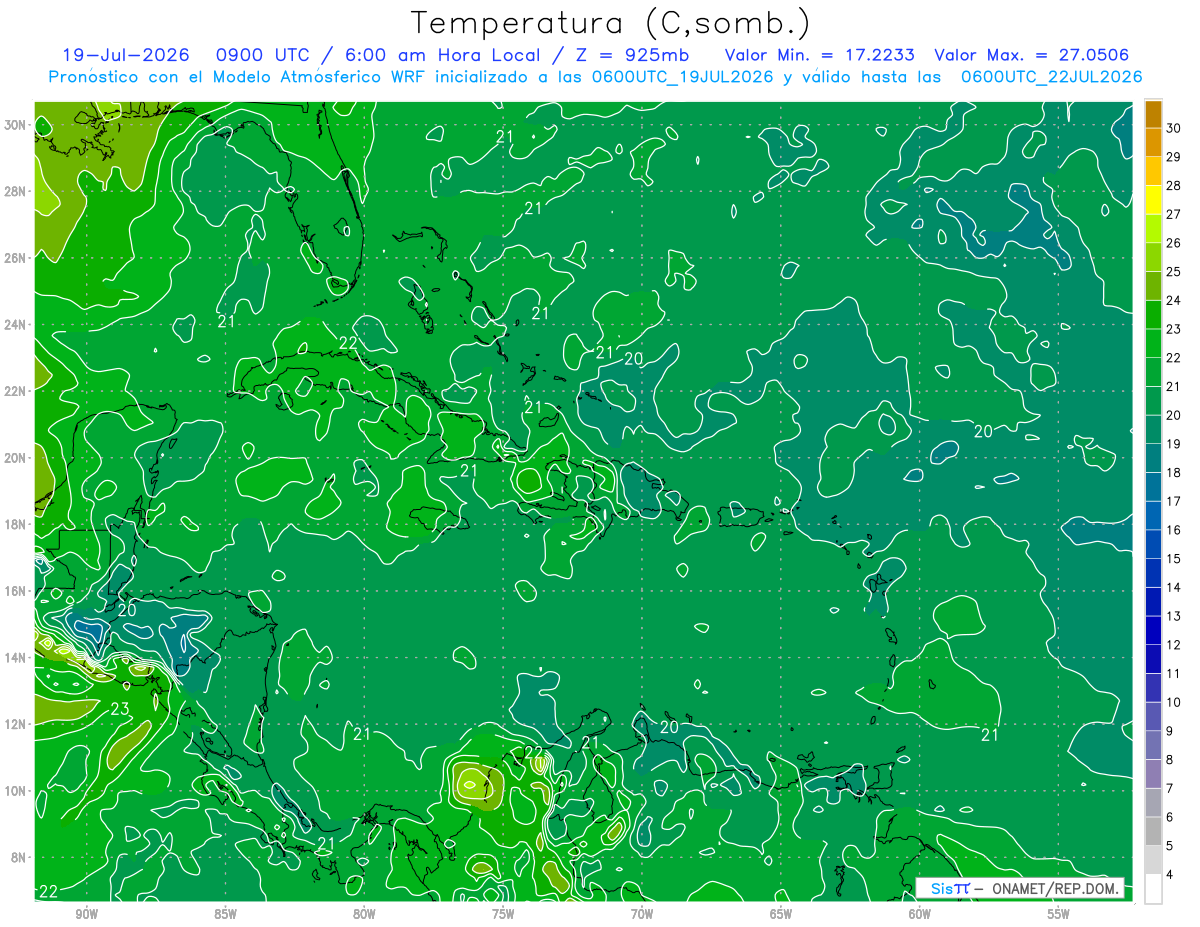Click the "17" label on the color scale
Image resolution: width=1200 pixels, height=927 pixels.
[x=1173, y=502]
